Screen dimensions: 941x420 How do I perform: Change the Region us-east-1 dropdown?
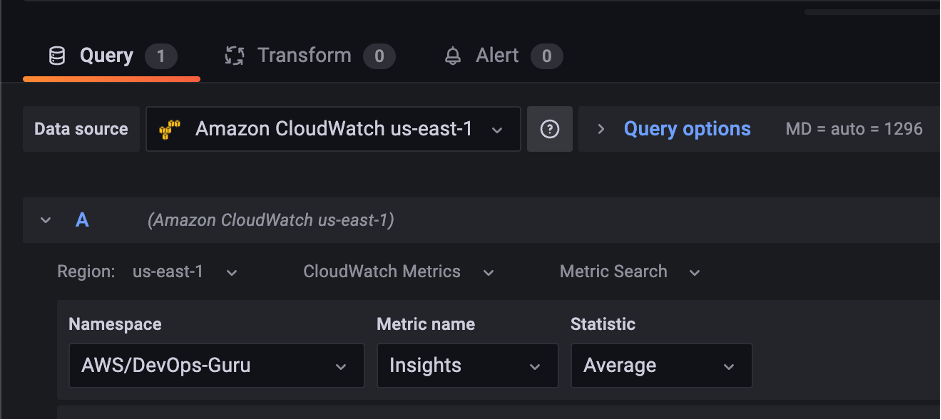pyautogui.click(x=185, y=272)
